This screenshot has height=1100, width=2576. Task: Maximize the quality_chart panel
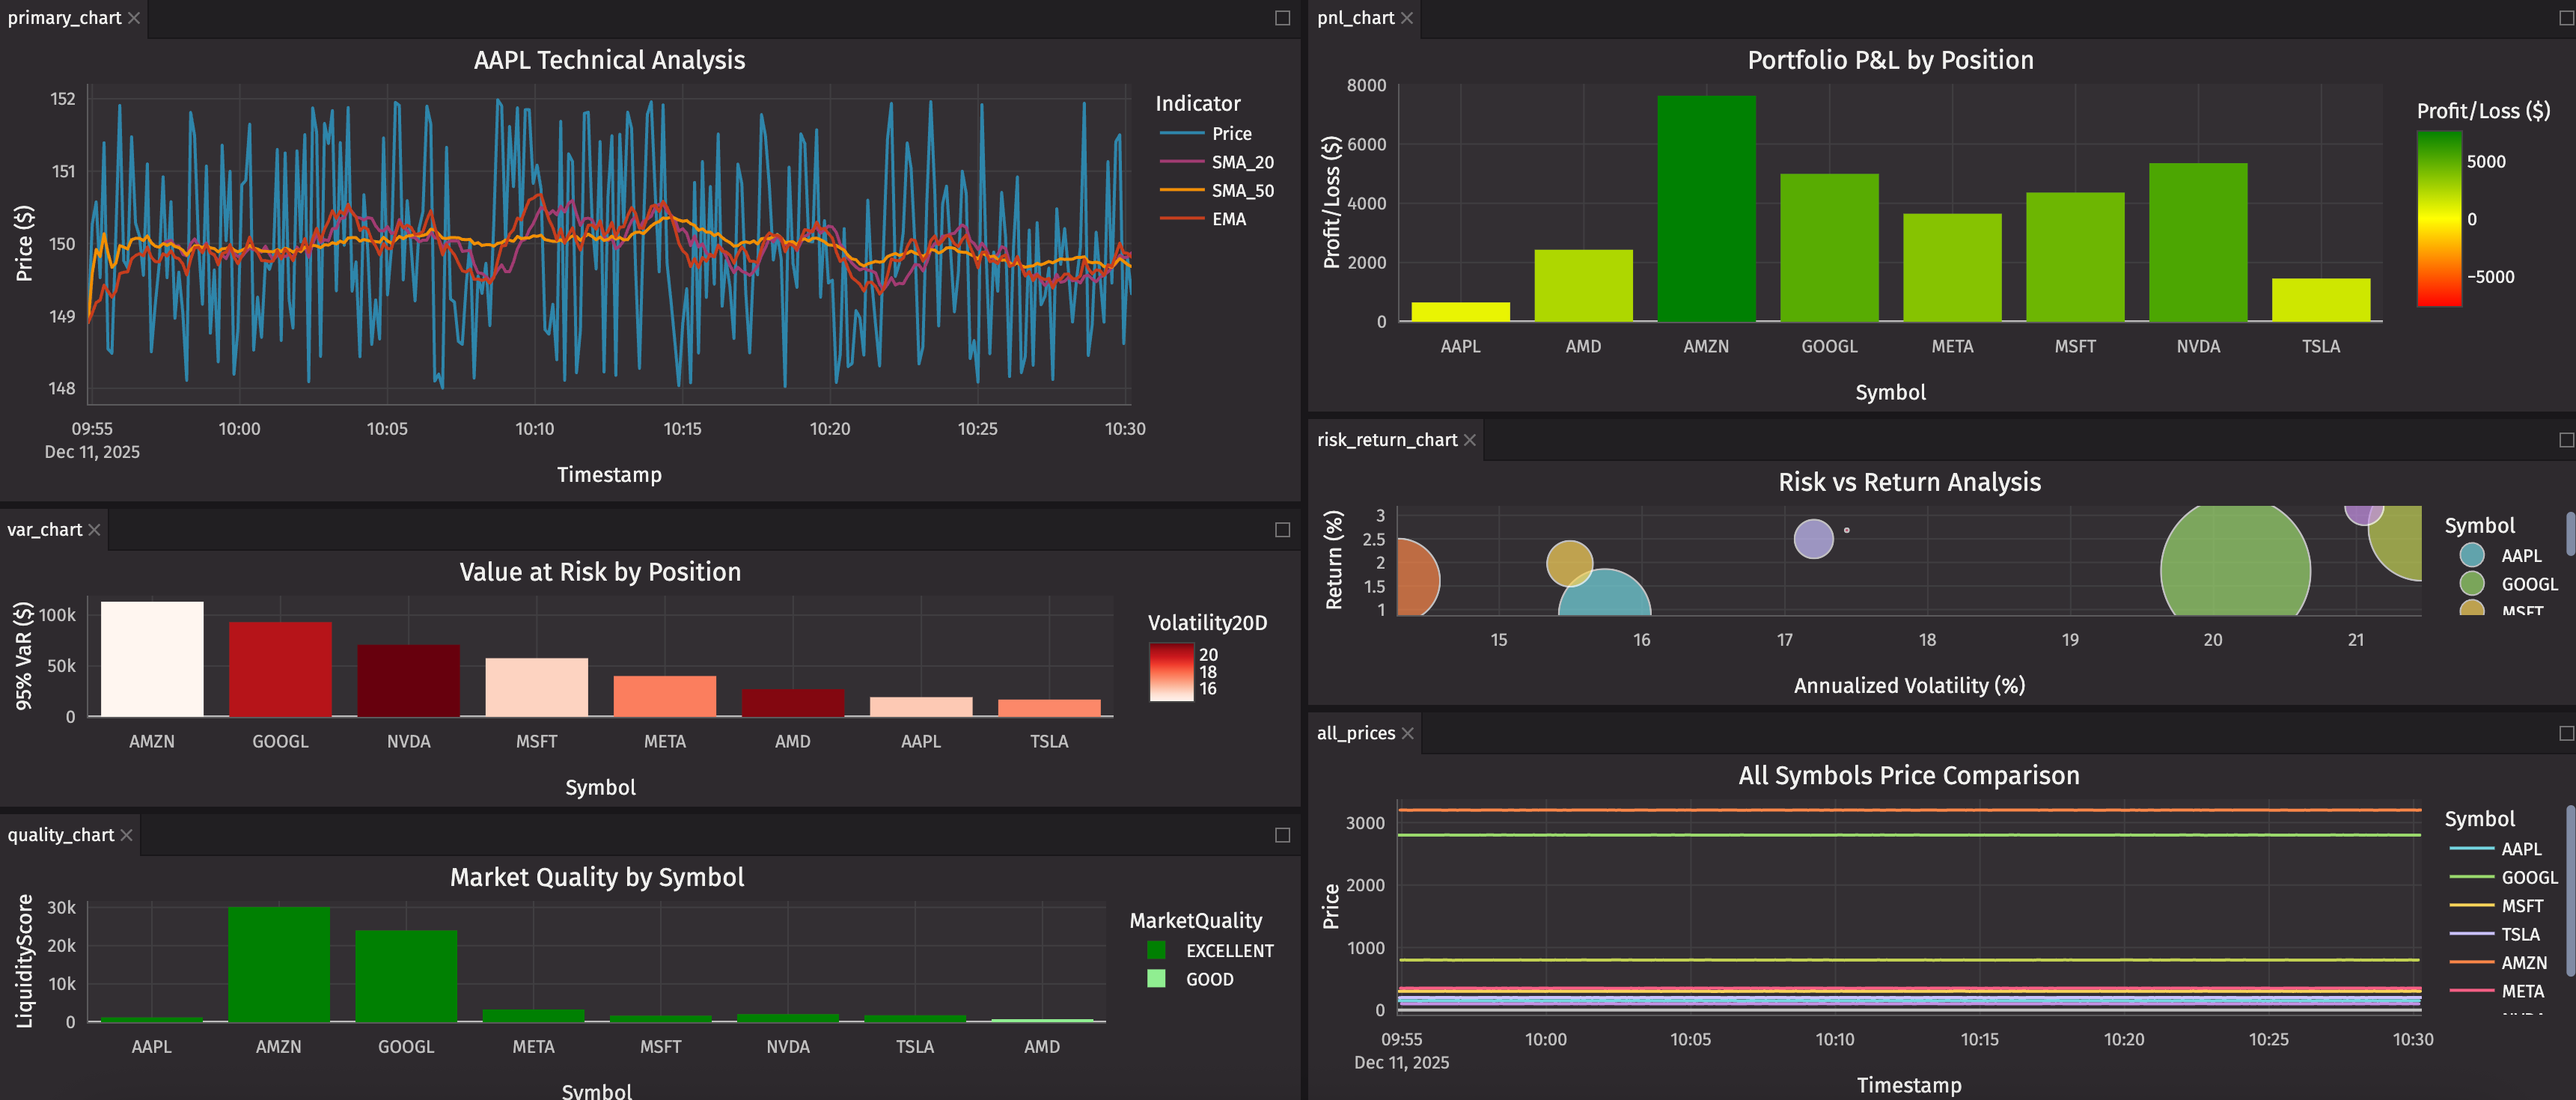pyautogui.click(x=1282, y=835)
